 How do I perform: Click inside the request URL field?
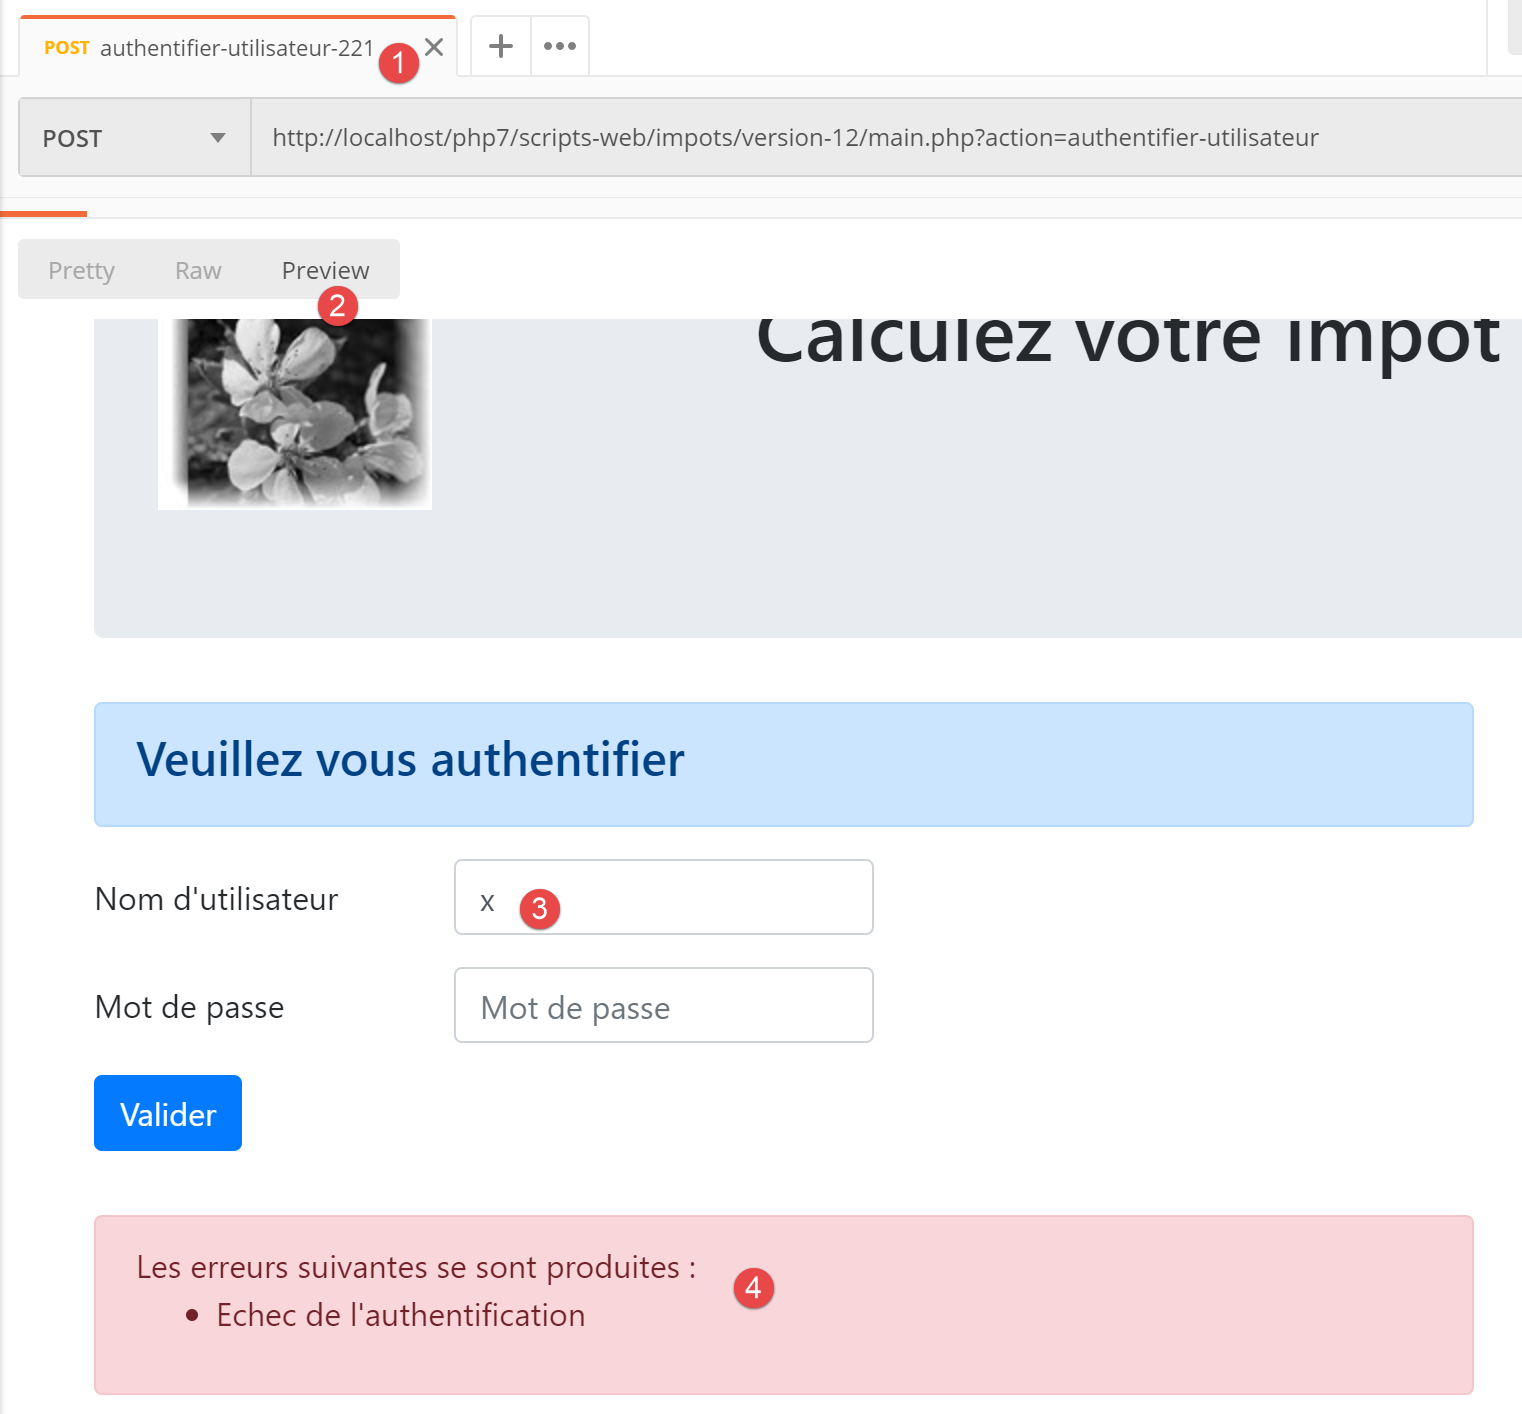(x=880, y=138)
